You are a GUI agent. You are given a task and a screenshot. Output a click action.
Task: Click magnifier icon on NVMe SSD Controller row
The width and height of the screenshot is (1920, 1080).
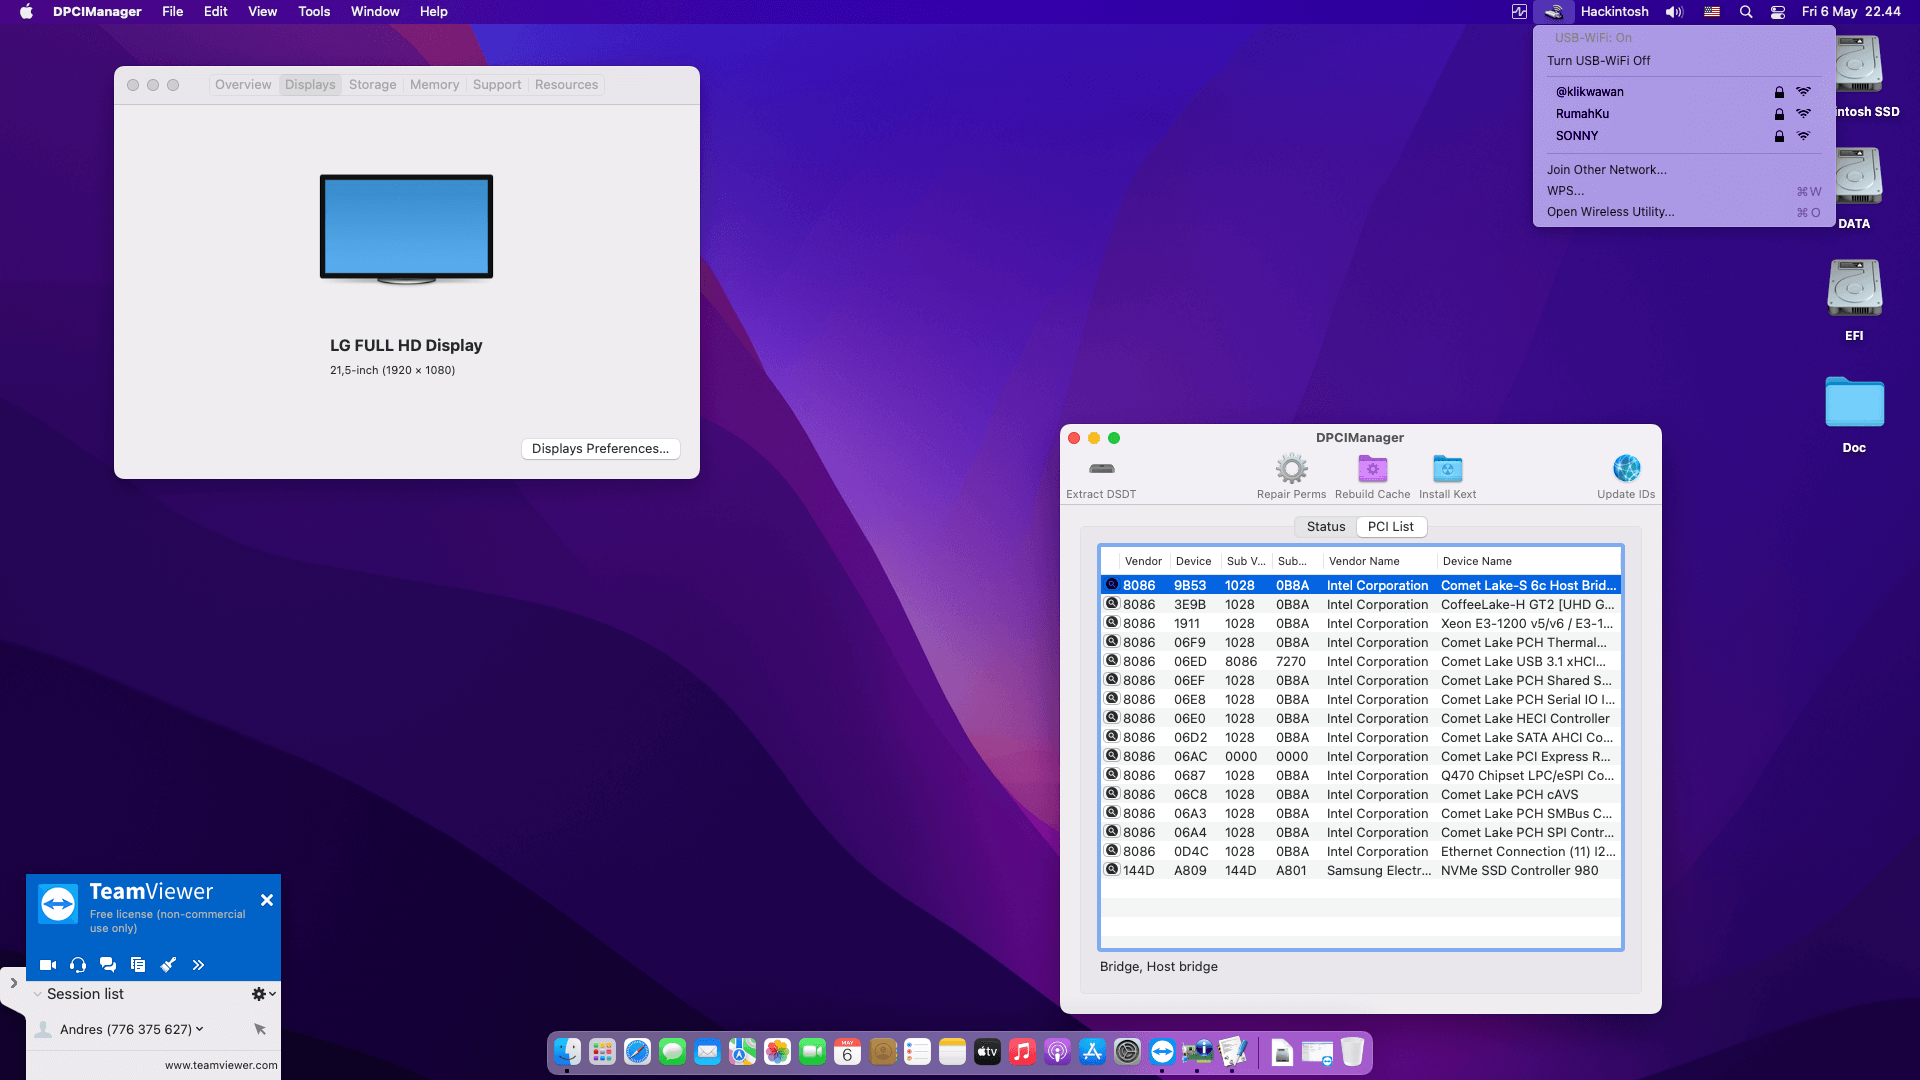coord(1111,870)
